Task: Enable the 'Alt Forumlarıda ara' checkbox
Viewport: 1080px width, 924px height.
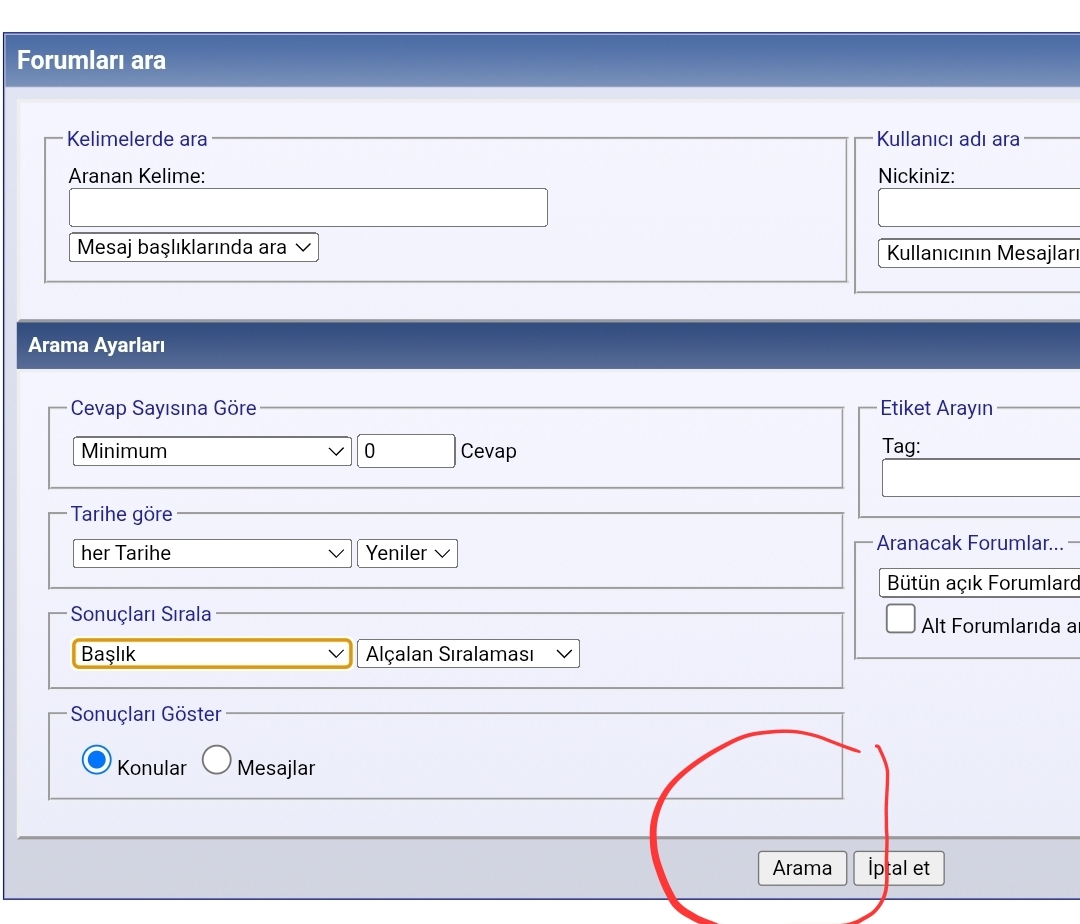Action: [901, 619]
